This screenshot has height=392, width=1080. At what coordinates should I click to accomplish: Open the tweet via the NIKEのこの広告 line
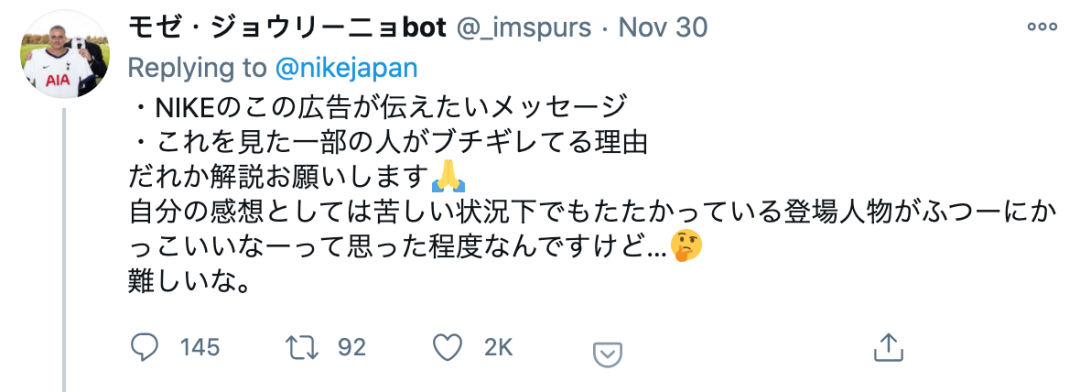click(378, 108)
